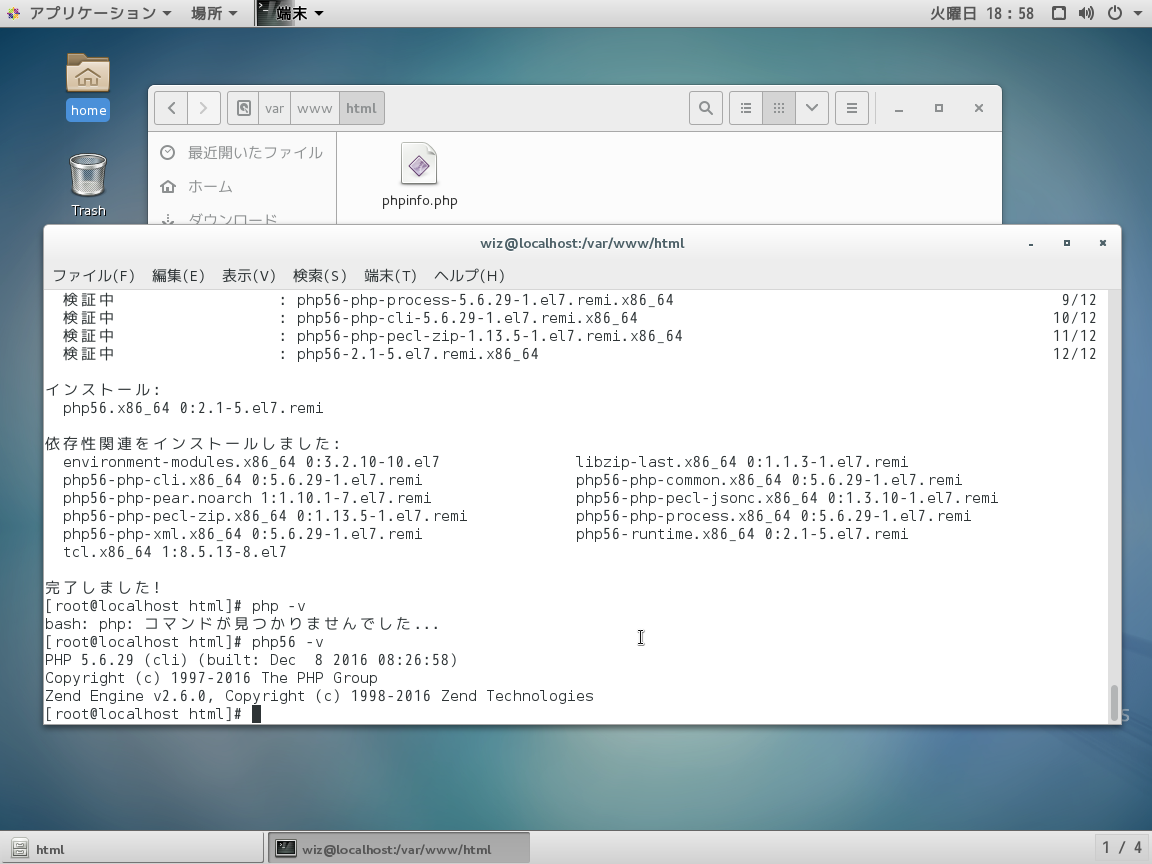Click the Copyright (c) 1997-2016 line
This screenshot has height=864, width=1152.
tap(211, 678)
